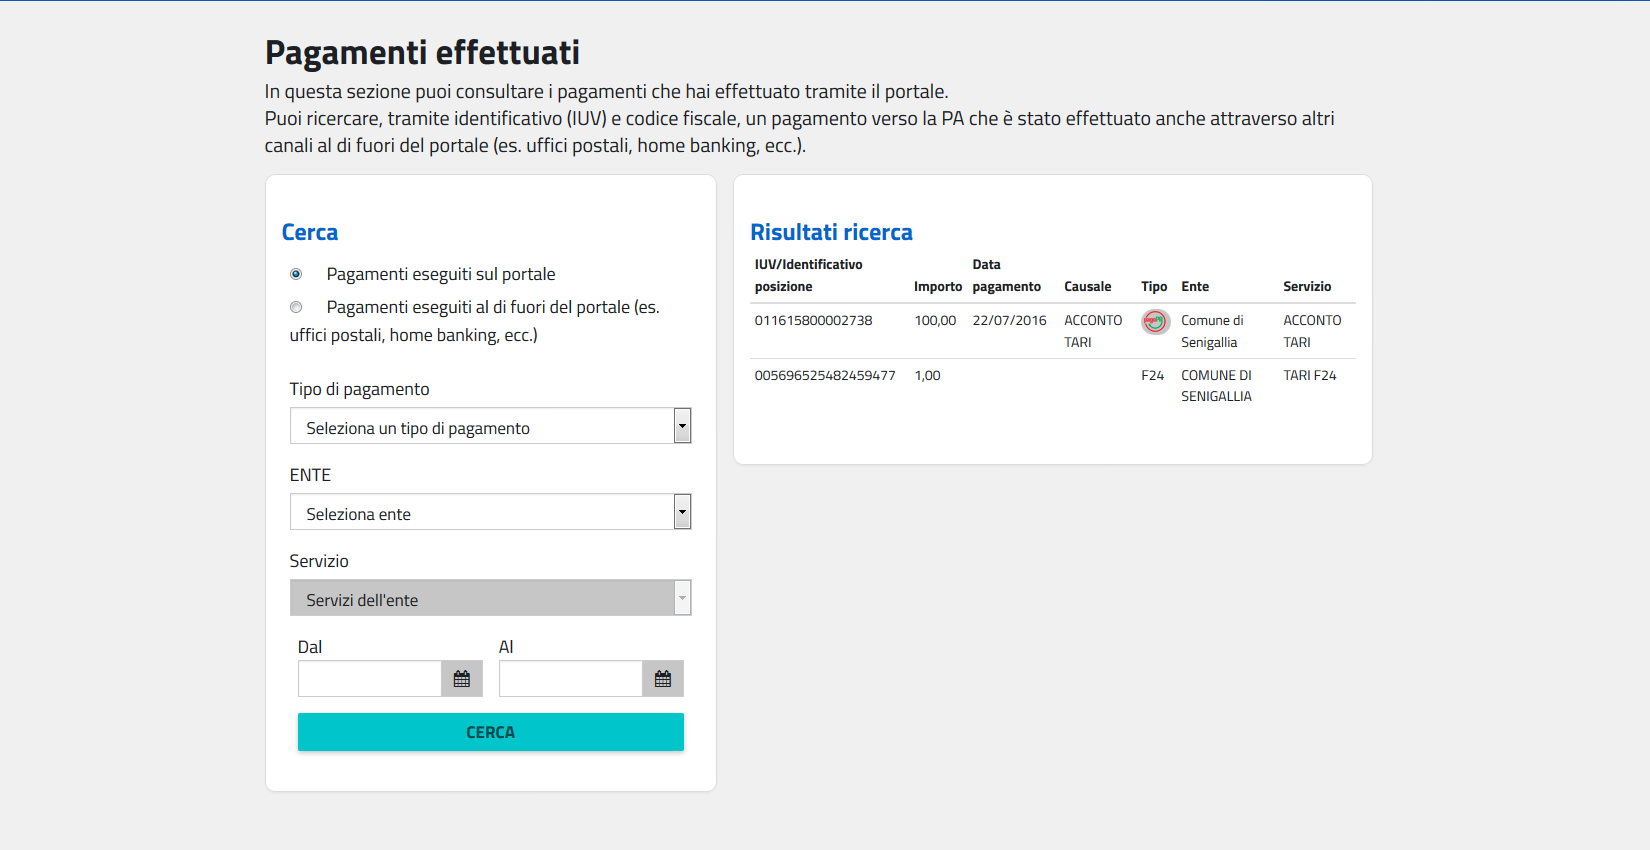Viewport: 1650px width, 850px height.
Task: Click the 'Cerca' panel heading
Action: point(310,232)
